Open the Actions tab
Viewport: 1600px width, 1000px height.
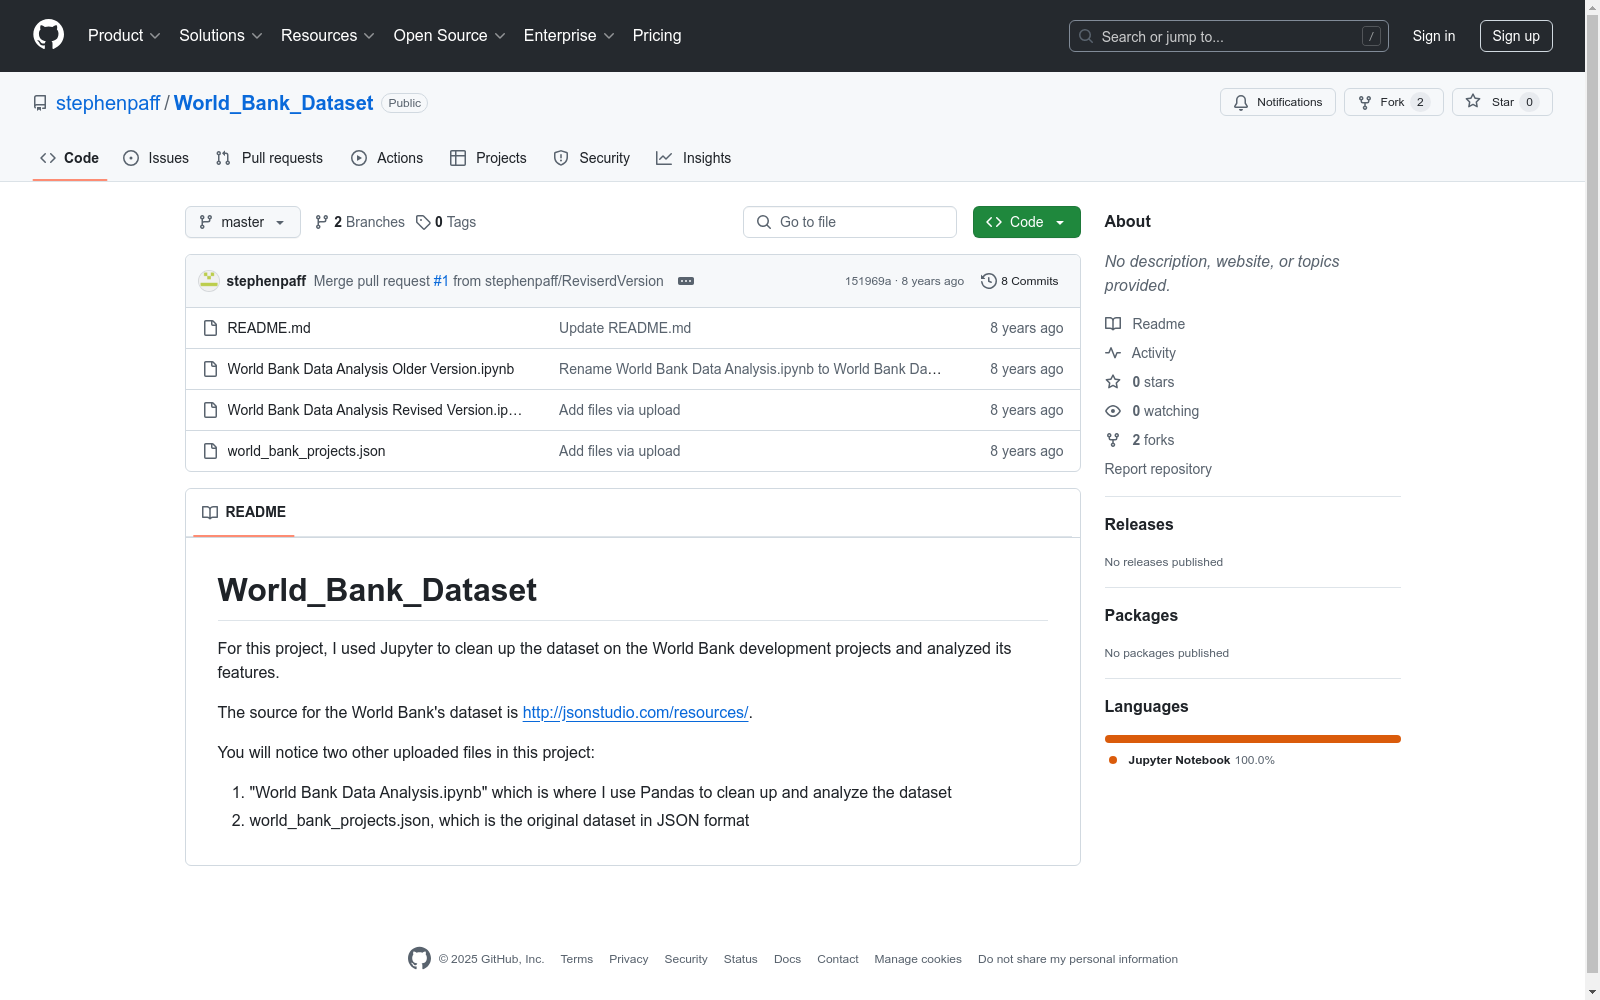(x=387, y=158)
